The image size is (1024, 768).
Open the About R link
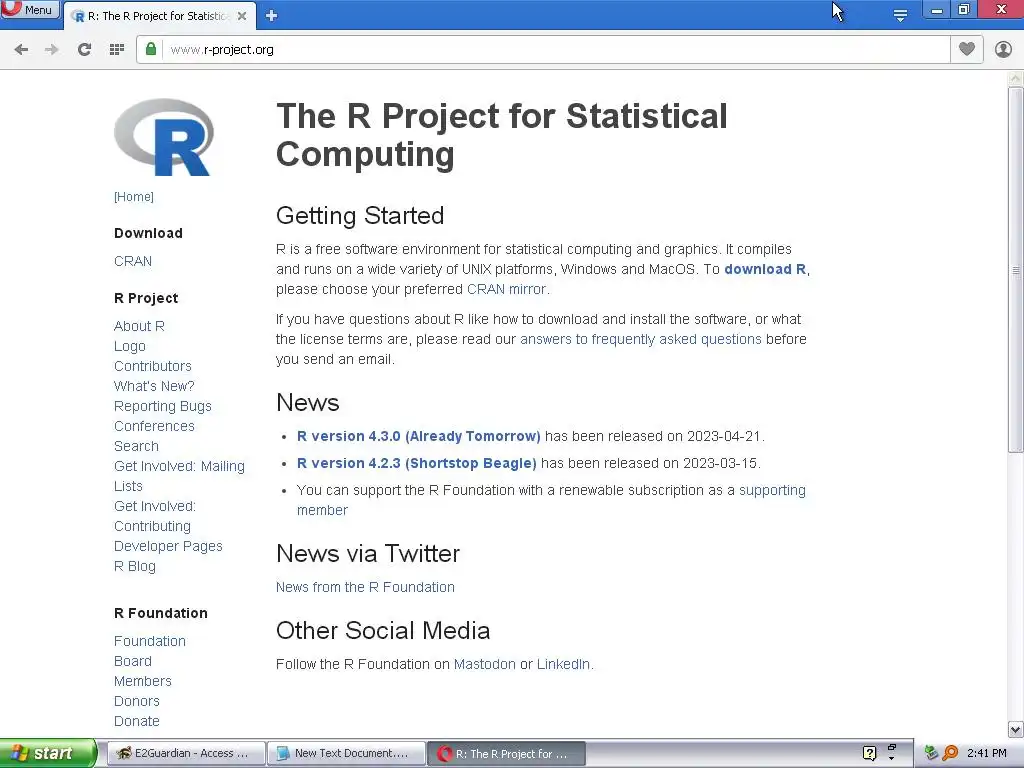[139, 326]
